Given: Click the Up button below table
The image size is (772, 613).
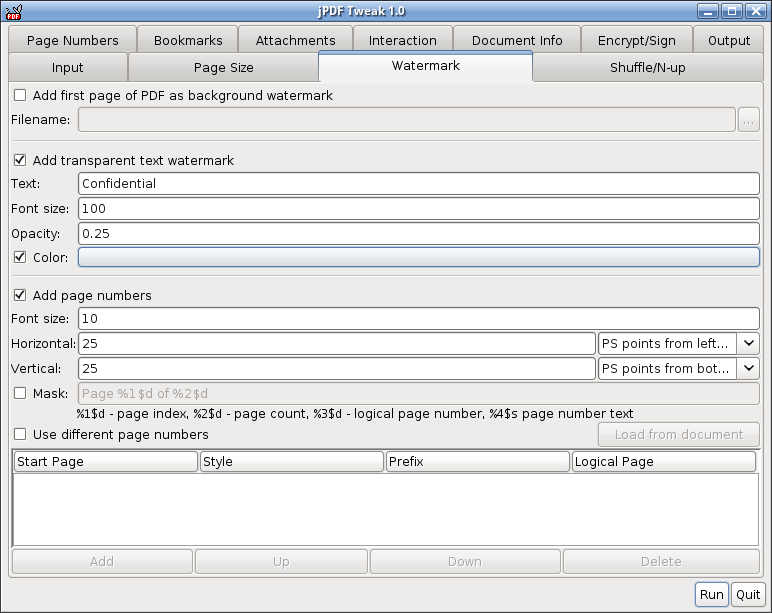Looking at the screenshot, I should (x=281, y=561).
